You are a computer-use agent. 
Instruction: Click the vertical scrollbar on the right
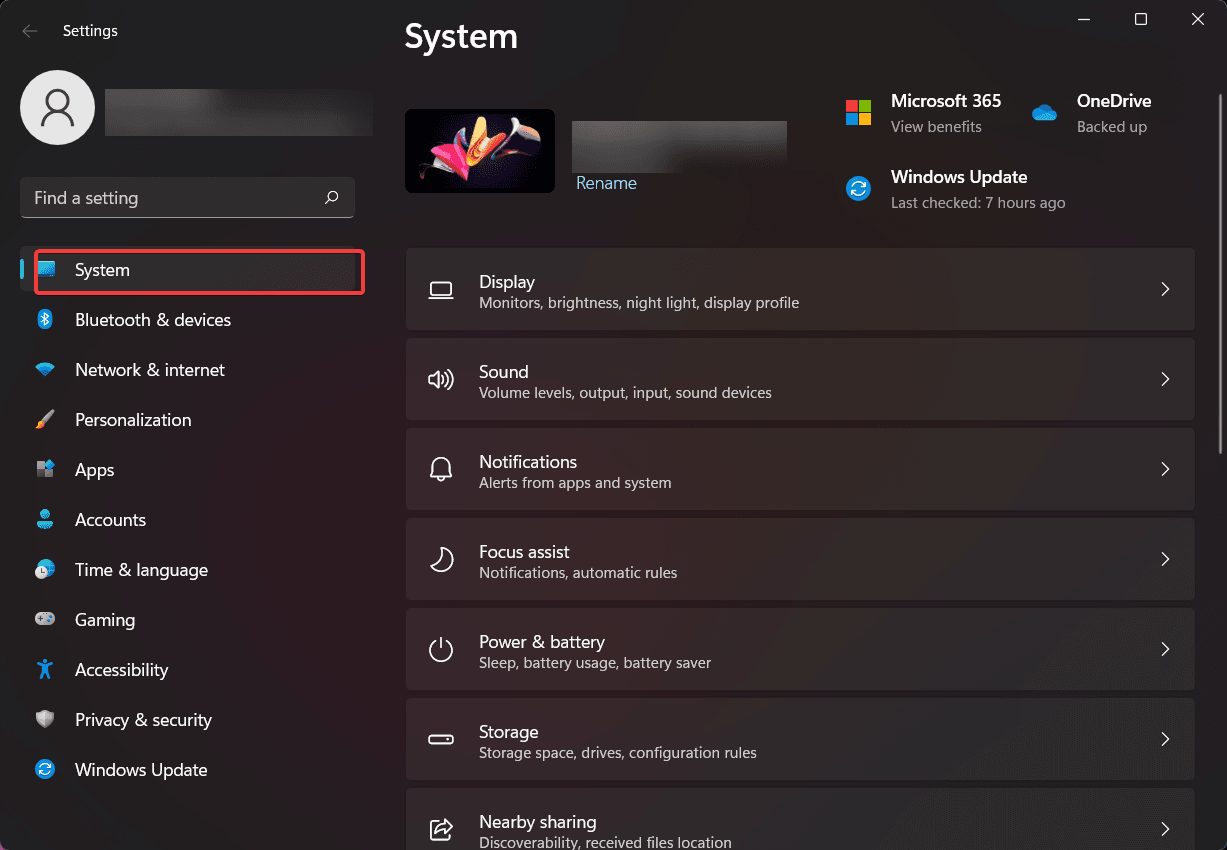pyautogui.click(x=1220, y=270)
